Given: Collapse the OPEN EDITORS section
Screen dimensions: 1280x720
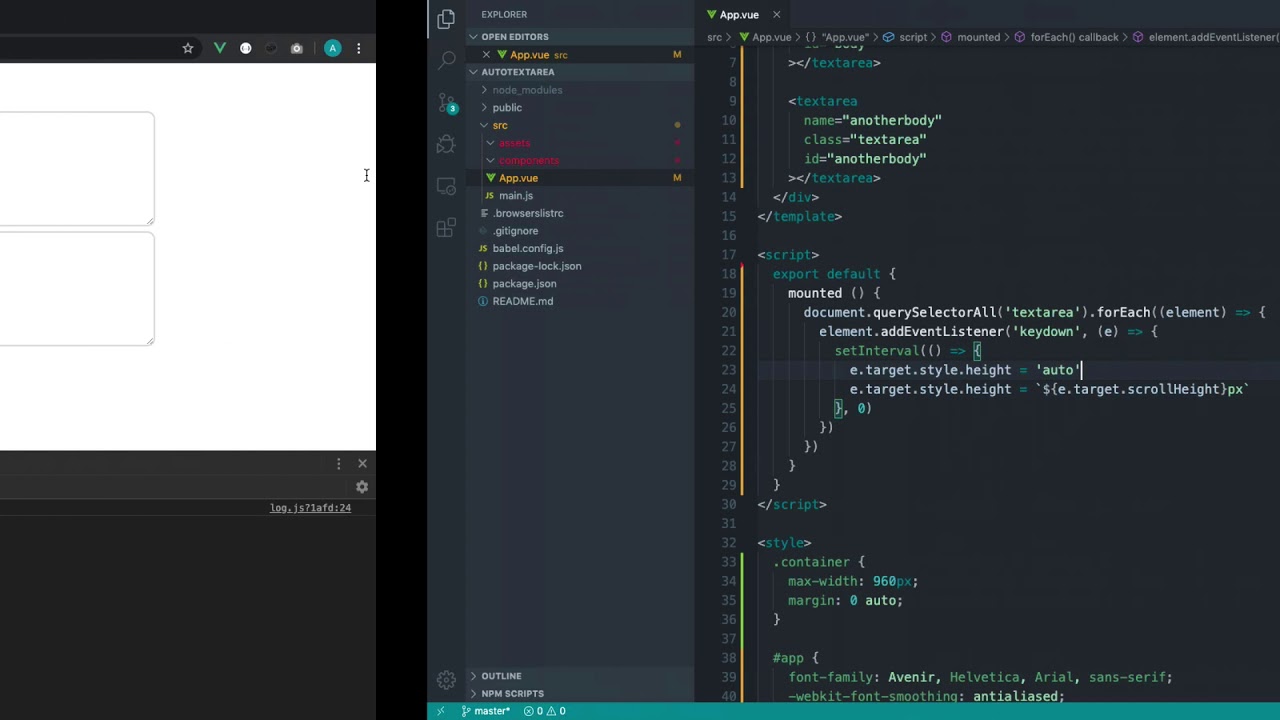Looking at the screenshot, I should click(581, 37).
